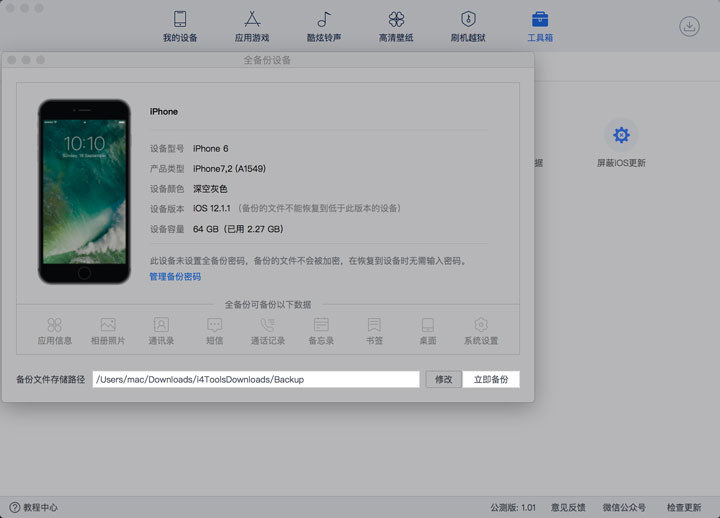The image size is (720, 518).
Task: Switch to the 应用游戏 apps section
Action: coord(252,26)
